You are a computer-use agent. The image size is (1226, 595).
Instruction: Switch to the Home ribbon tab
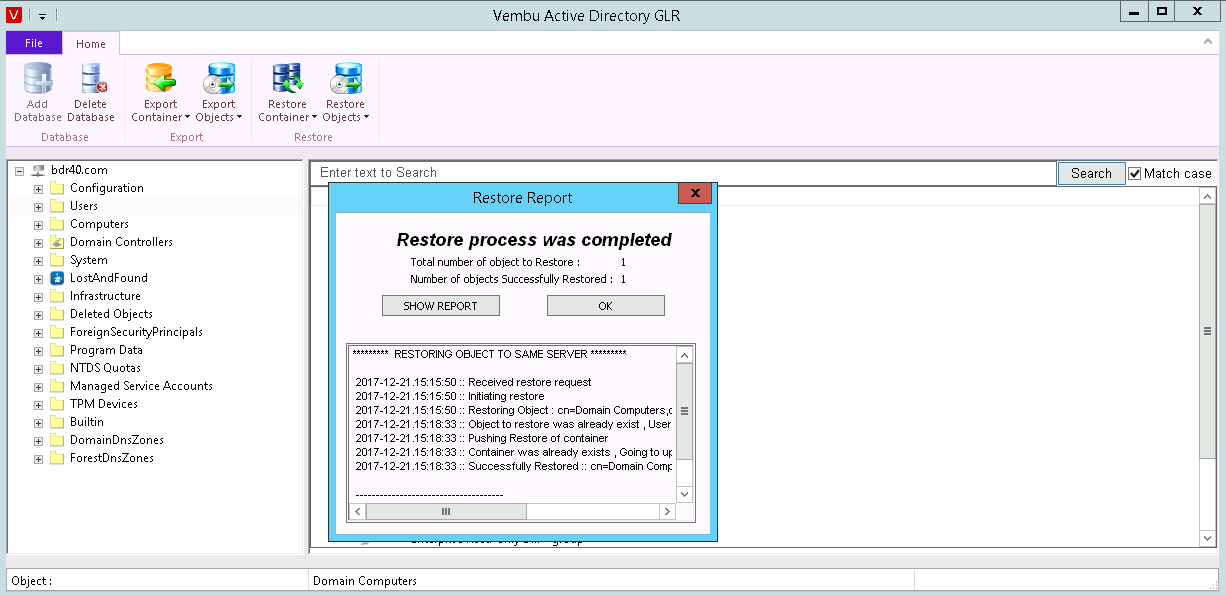click(x=91, y=44)
